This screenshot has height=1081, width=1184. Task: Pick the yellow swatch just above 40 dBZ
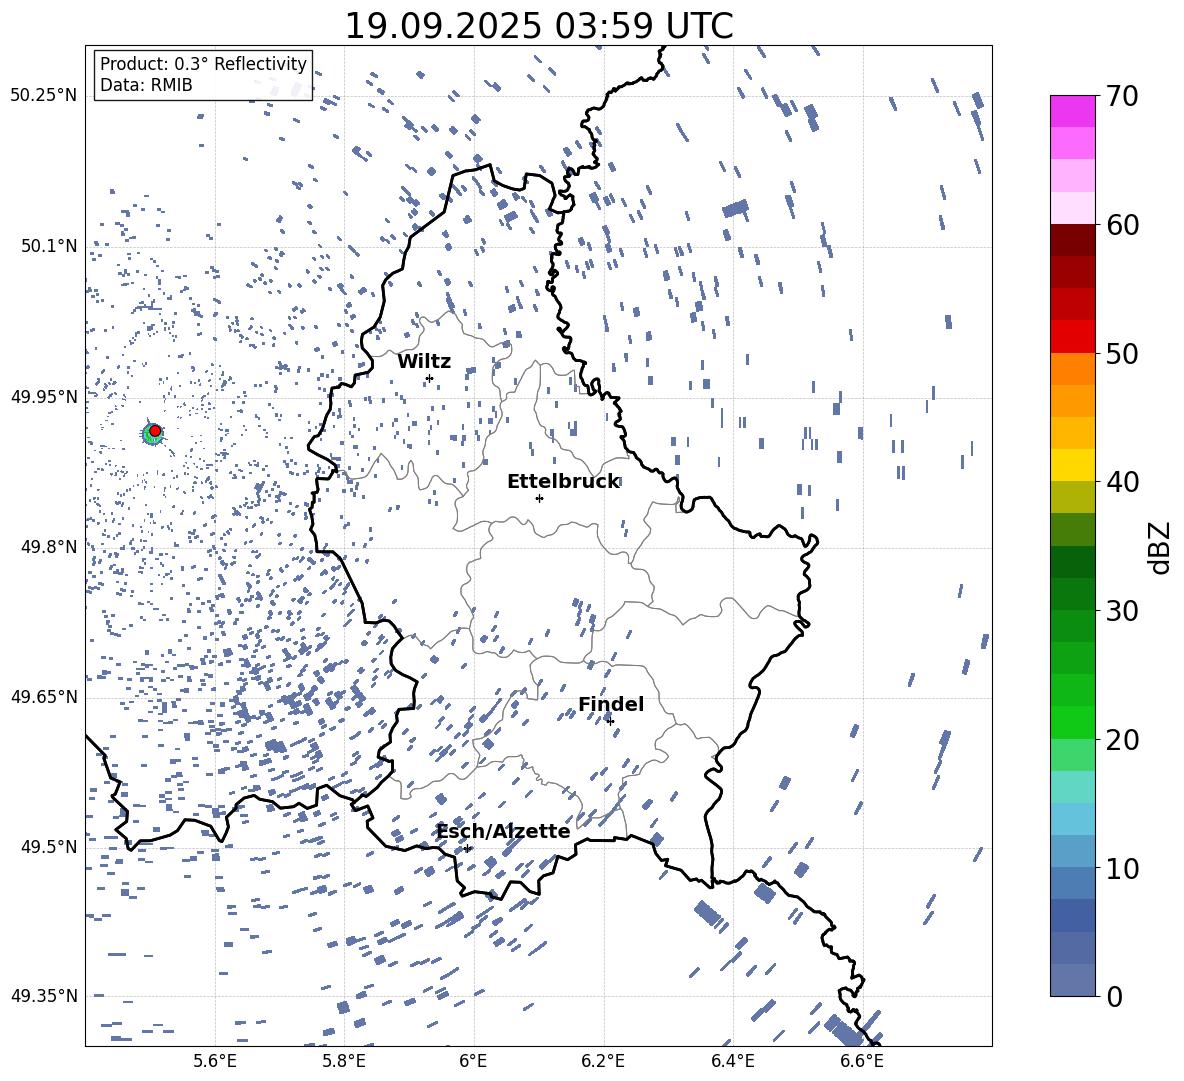click(1073, 465)
